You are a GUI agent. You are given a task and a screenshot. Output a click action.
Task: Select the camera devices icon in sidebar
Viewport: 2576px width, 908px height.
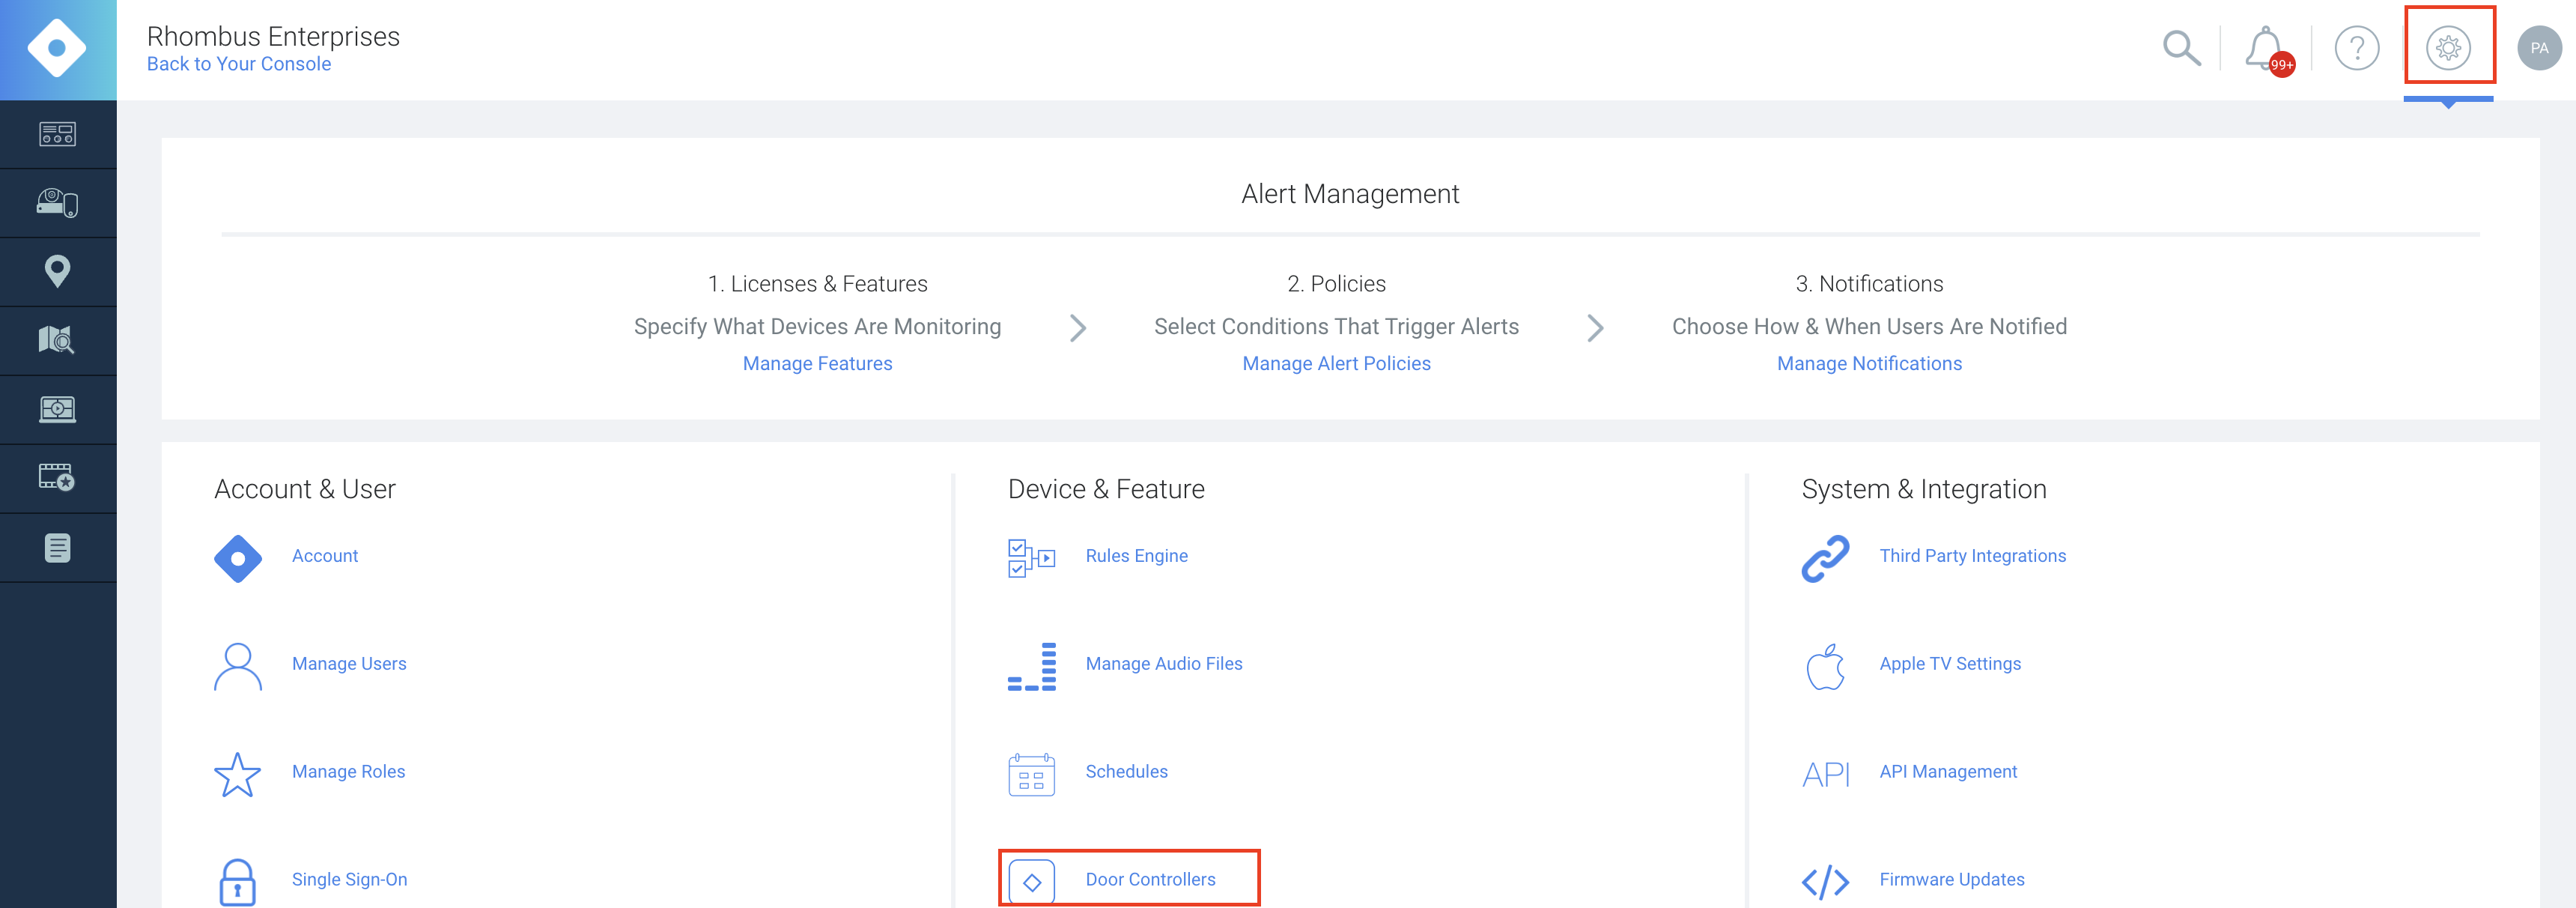[x=57, y=202]
